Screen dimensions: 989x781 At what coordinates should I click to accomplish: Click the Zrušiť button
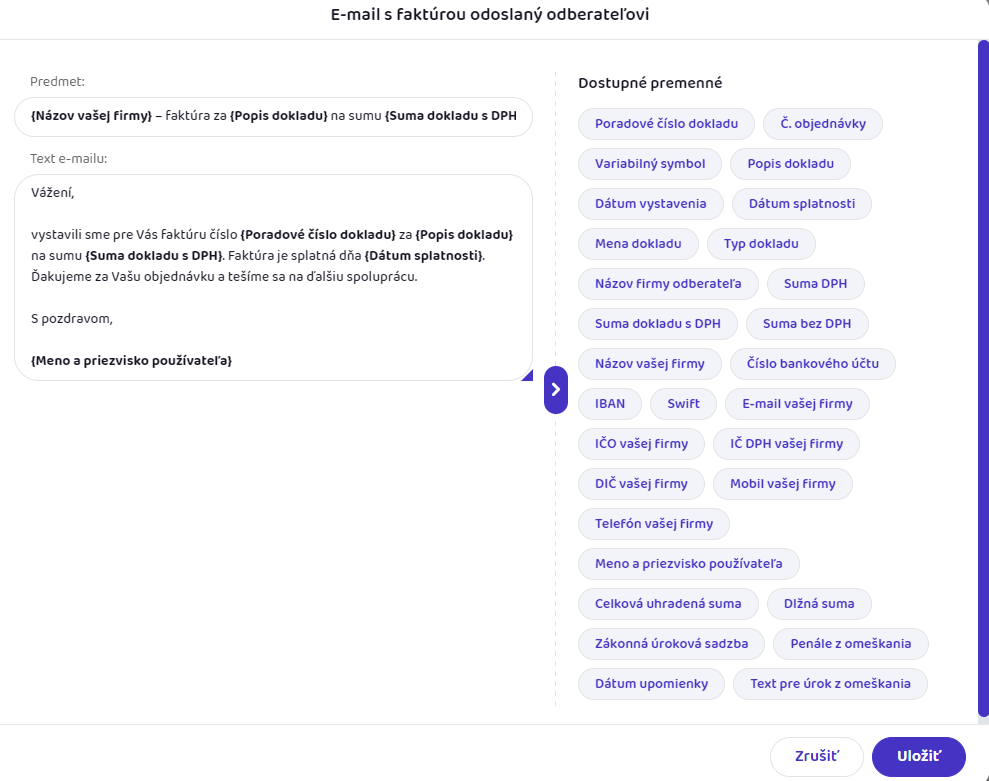click(x=816, y=757)
